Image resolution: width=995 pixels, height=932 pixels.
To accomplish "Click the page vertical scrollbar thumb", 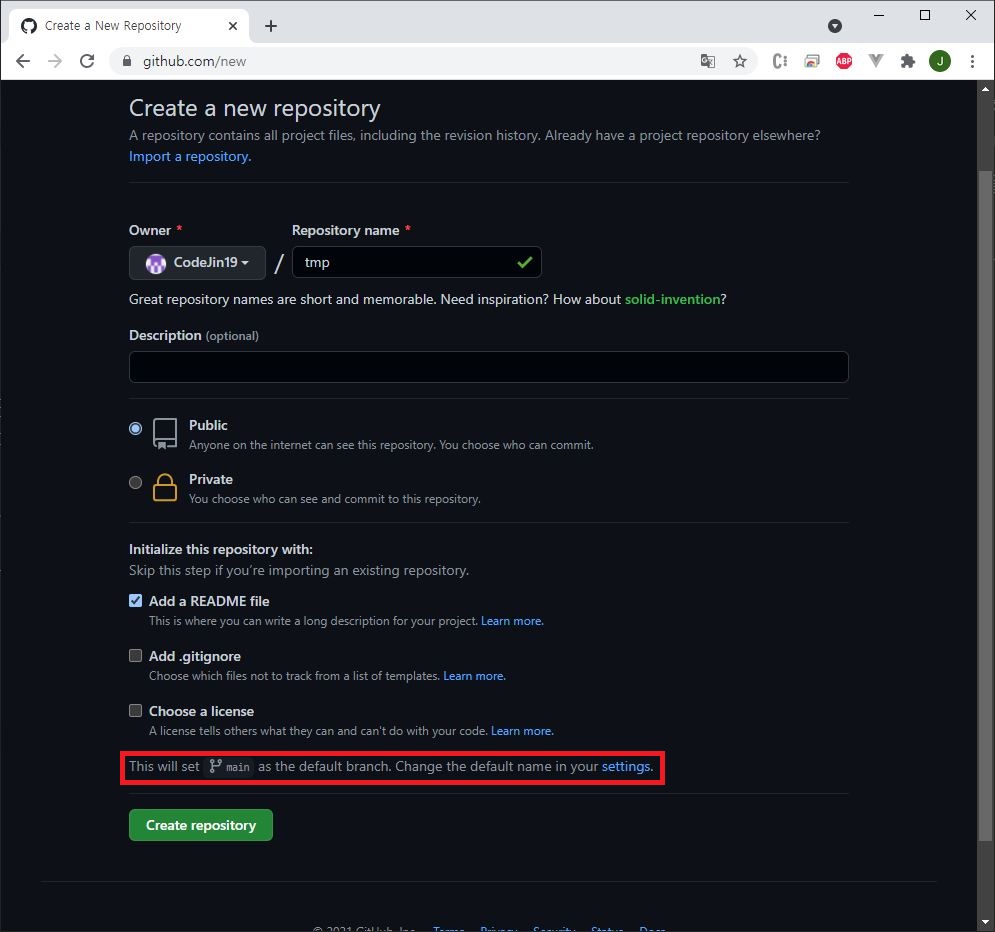I will click(985, 506).
